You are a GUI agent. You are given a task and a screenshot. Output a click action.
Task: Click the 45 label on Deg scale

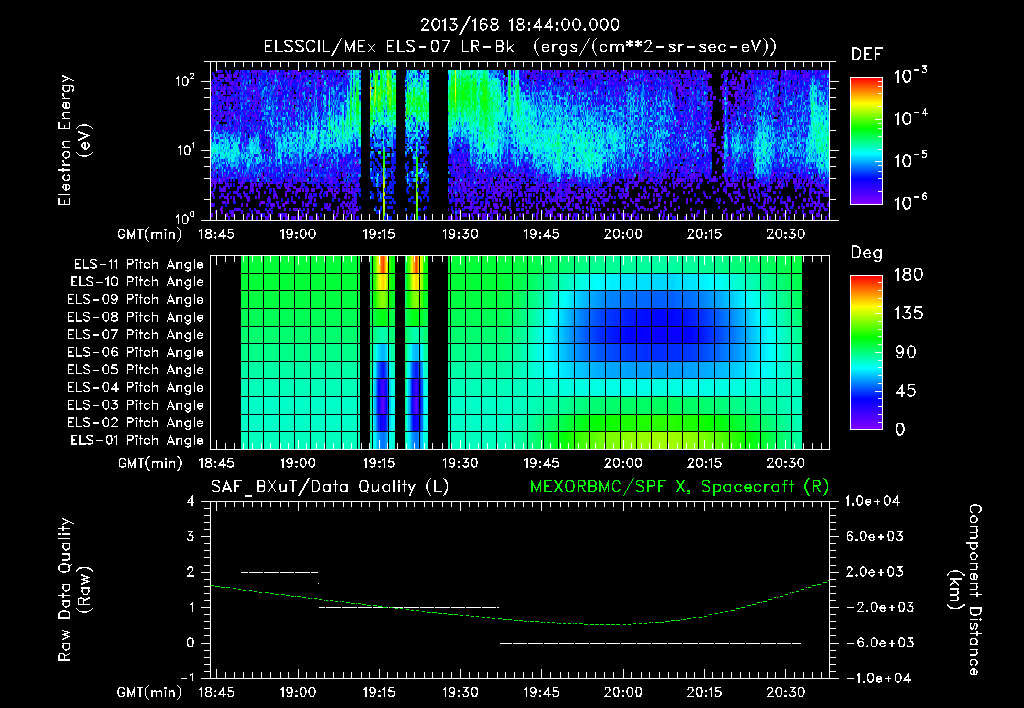click(x=904, y=391)
